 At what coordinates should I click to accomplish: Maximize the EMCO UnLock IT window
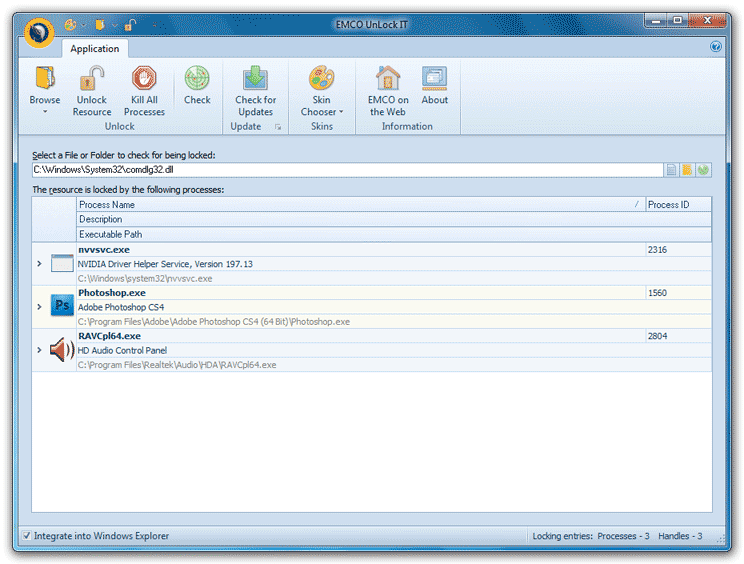(678, 20)
